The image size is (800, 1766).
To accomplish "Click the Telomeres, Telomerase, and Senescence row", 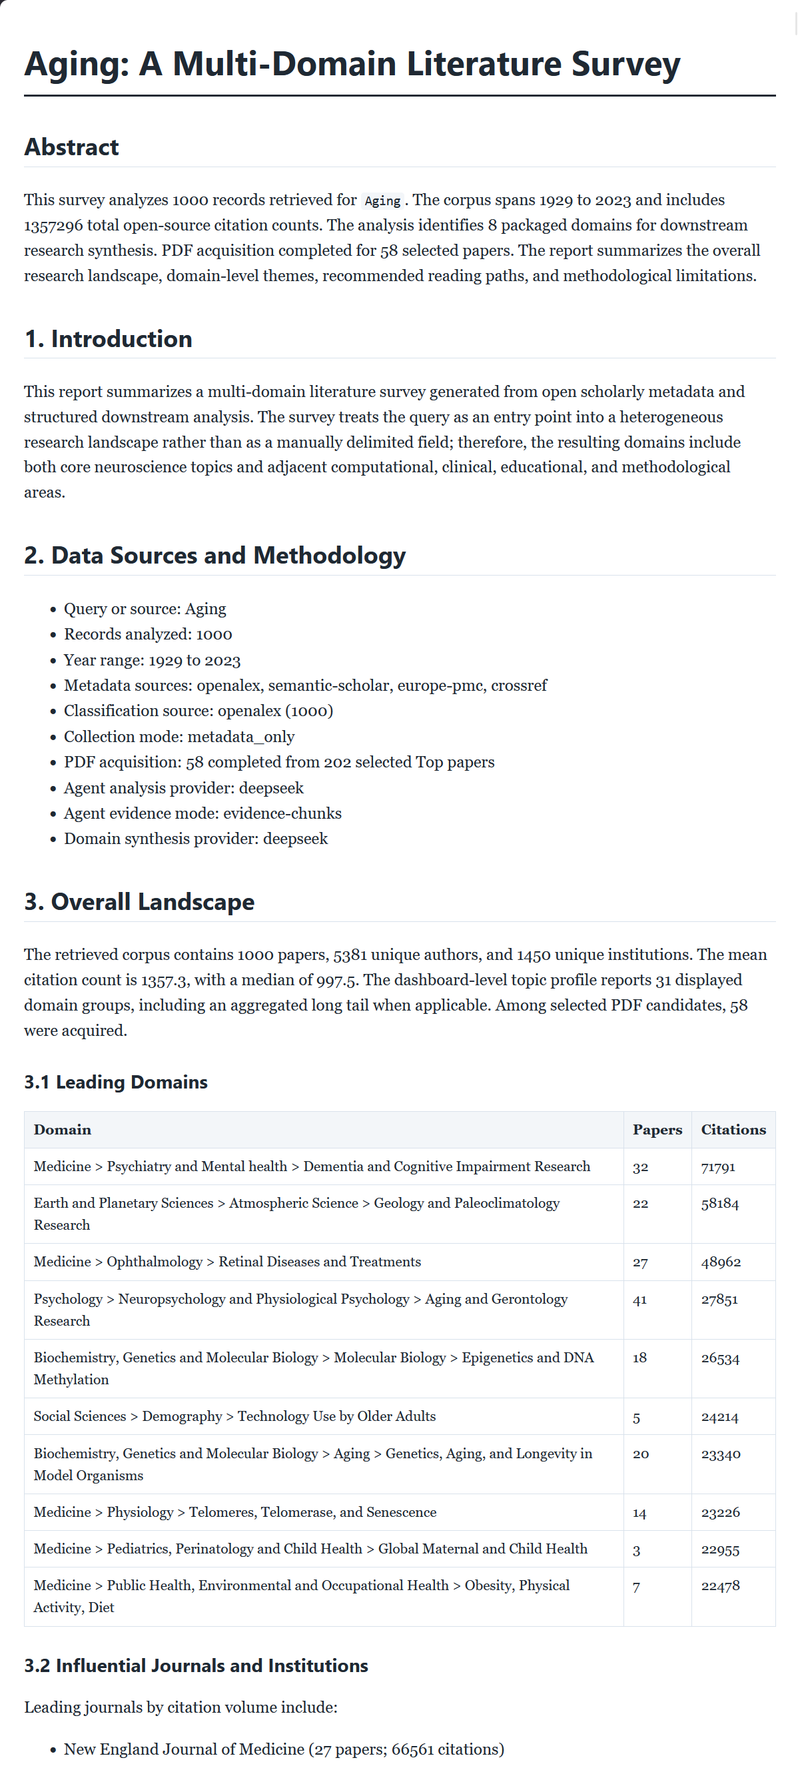I will 399,1512.
